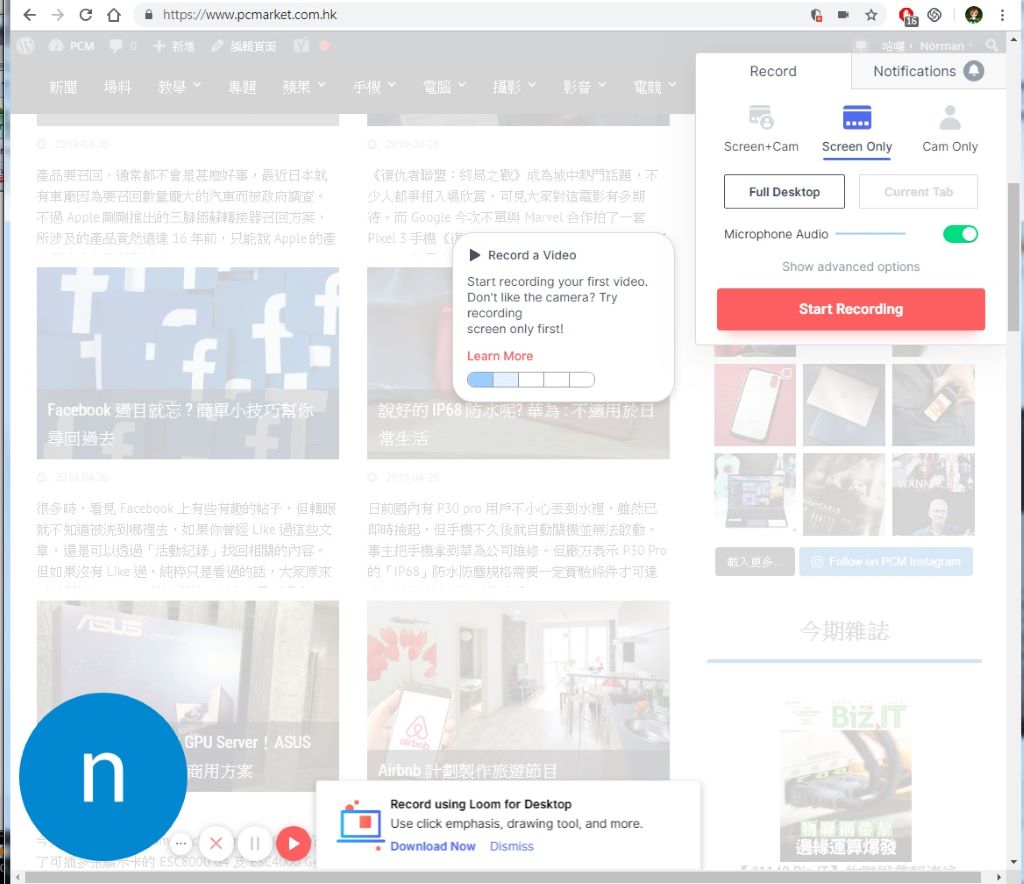
Task: Go back to the previous page
Action: (x=29, y=15)
